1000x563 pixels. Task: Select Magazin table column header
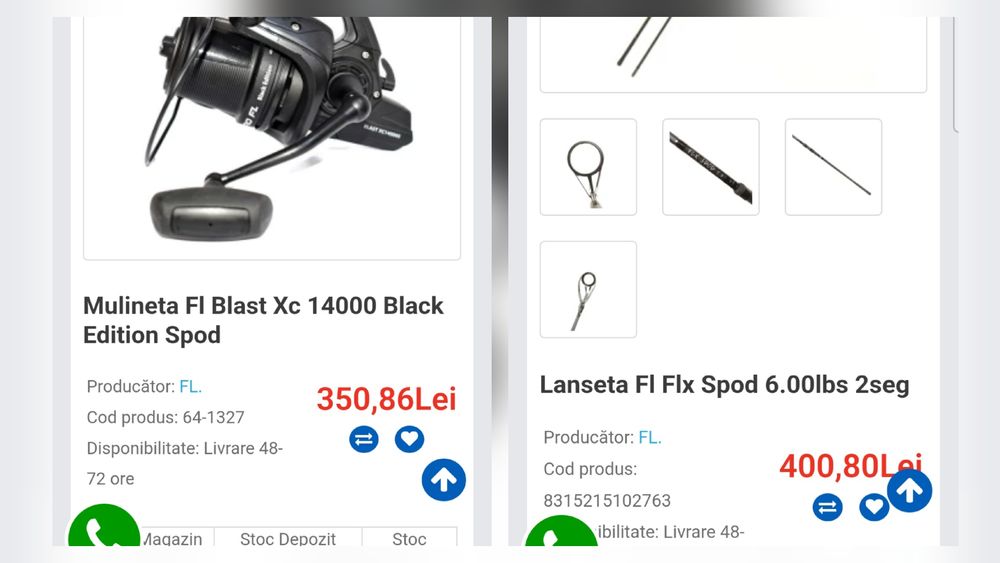click(172, 537)
